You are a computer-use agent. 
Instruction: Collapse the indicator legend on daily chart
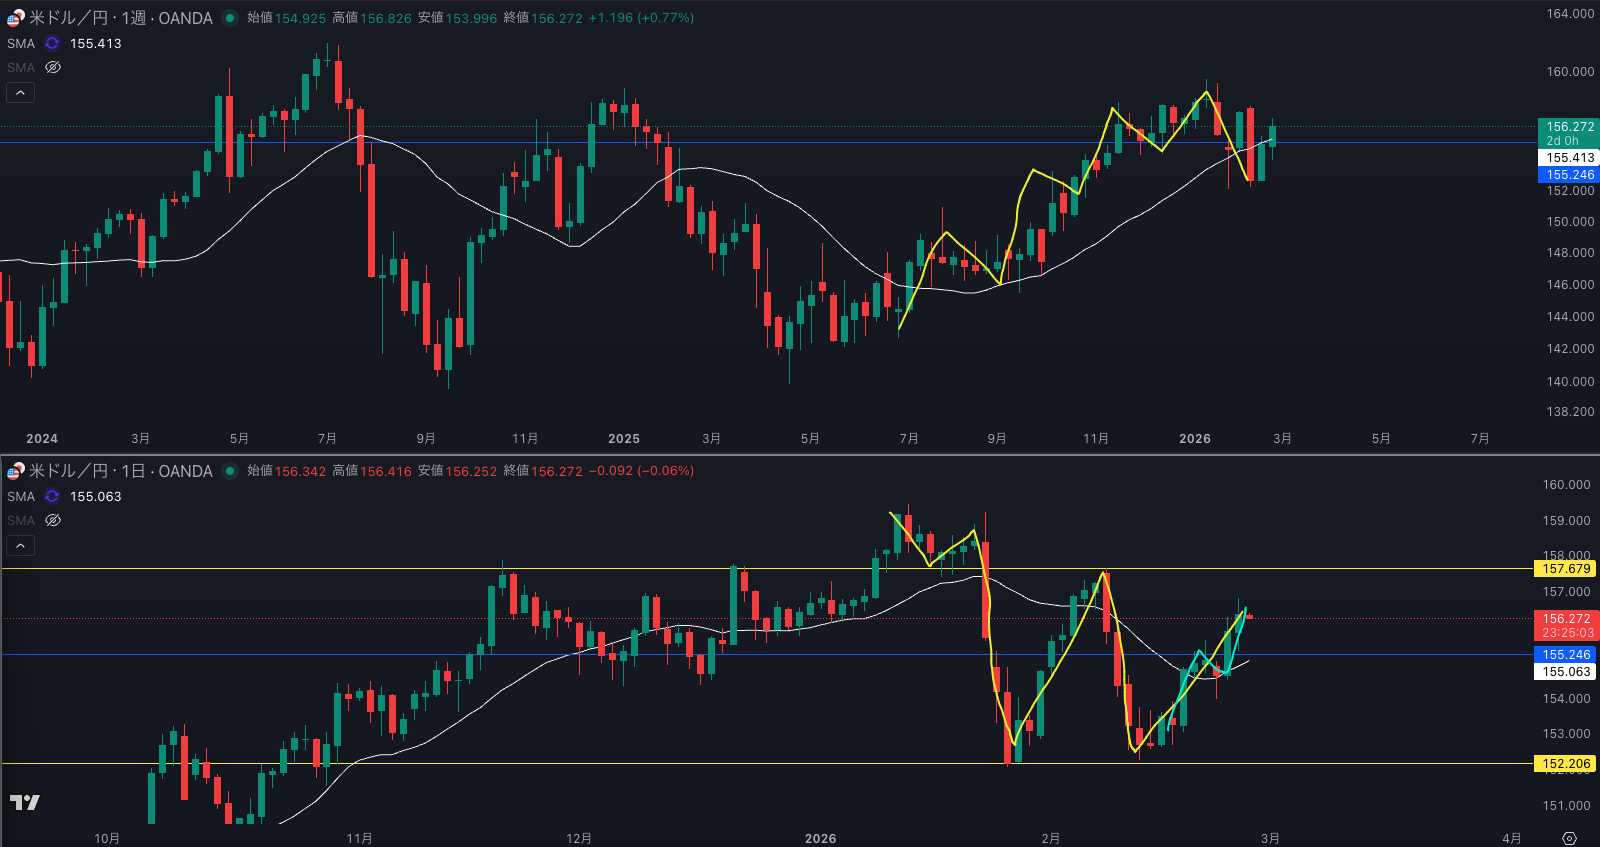[21, 546]
